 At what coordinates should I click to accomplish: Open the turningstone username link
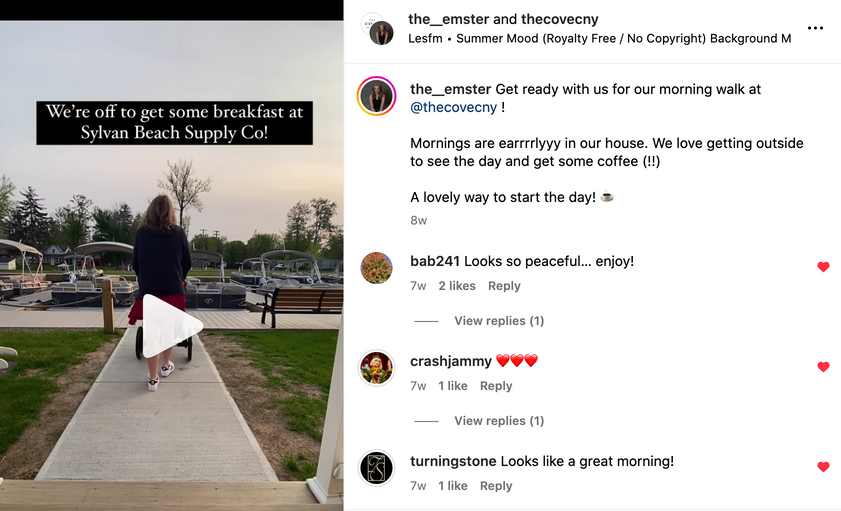point(453,461)
